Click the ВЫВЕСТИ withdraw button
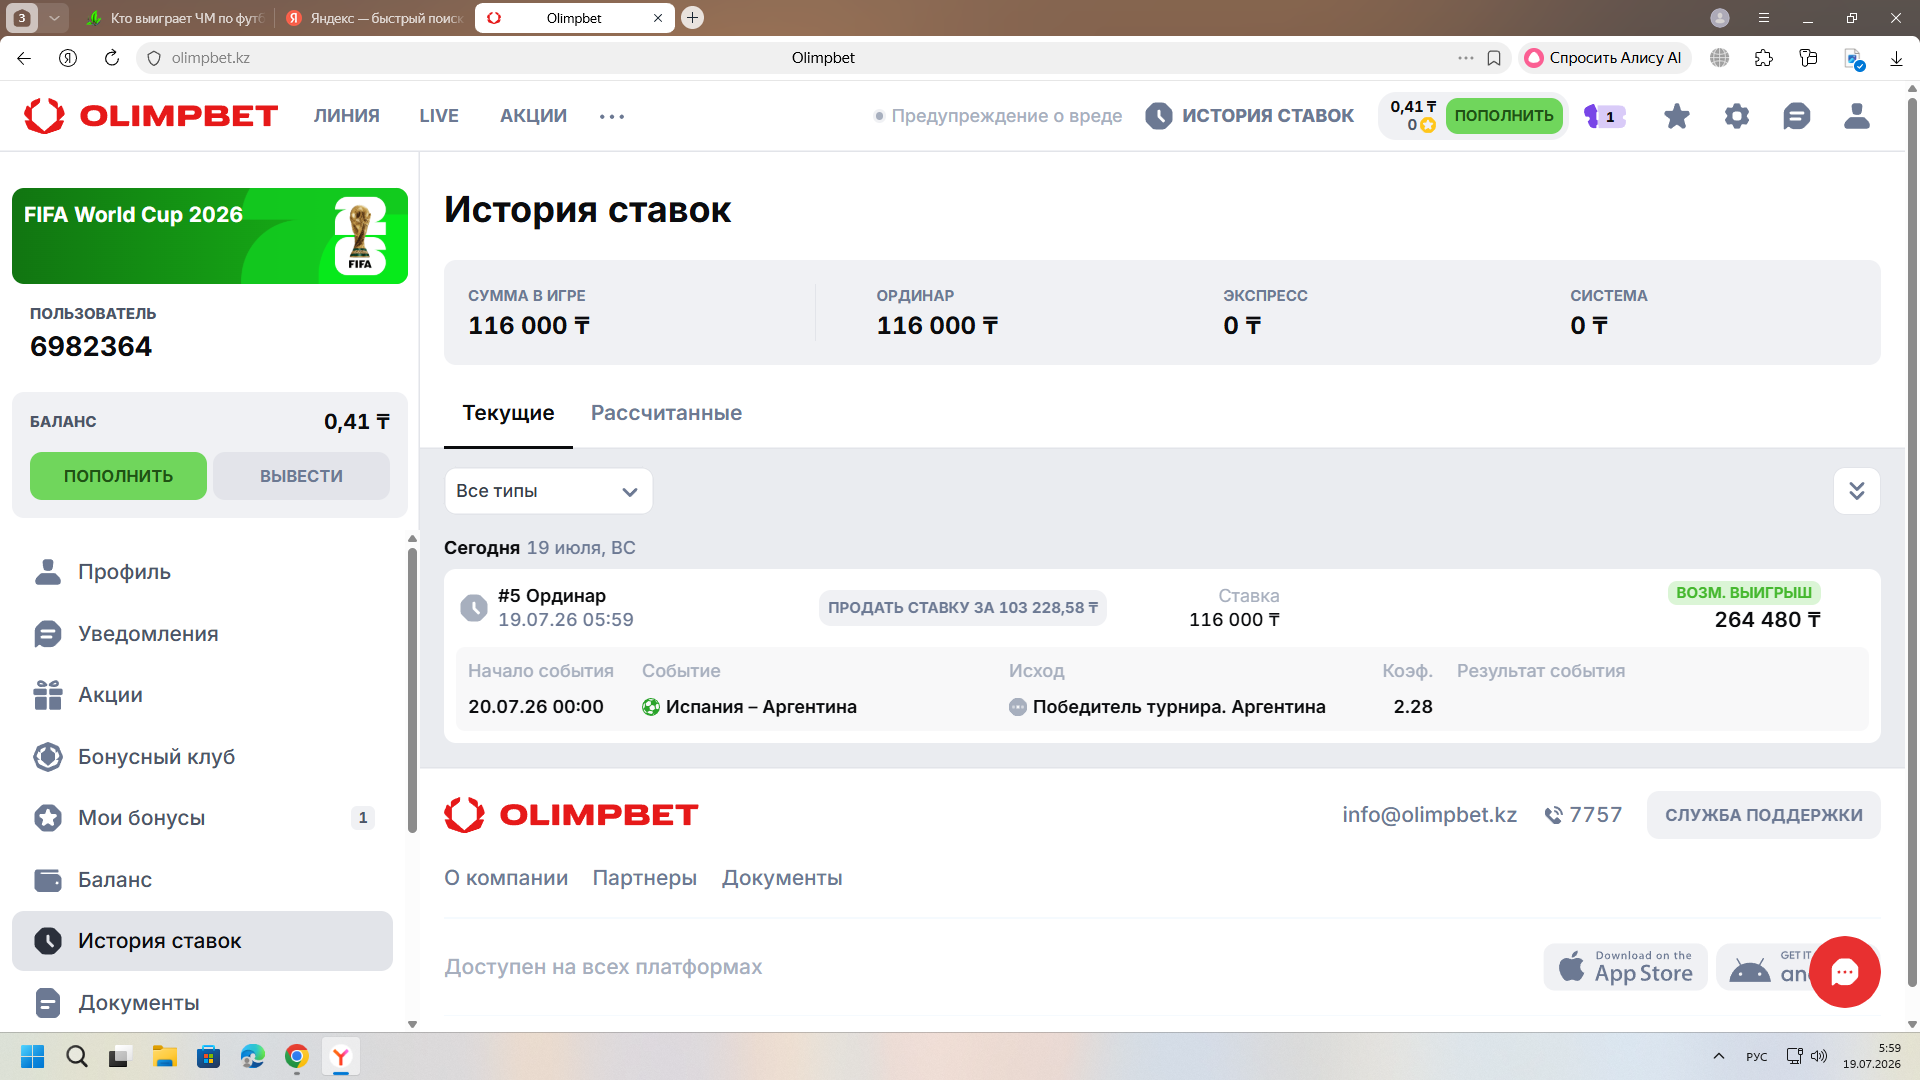 [x=301, y=476]
